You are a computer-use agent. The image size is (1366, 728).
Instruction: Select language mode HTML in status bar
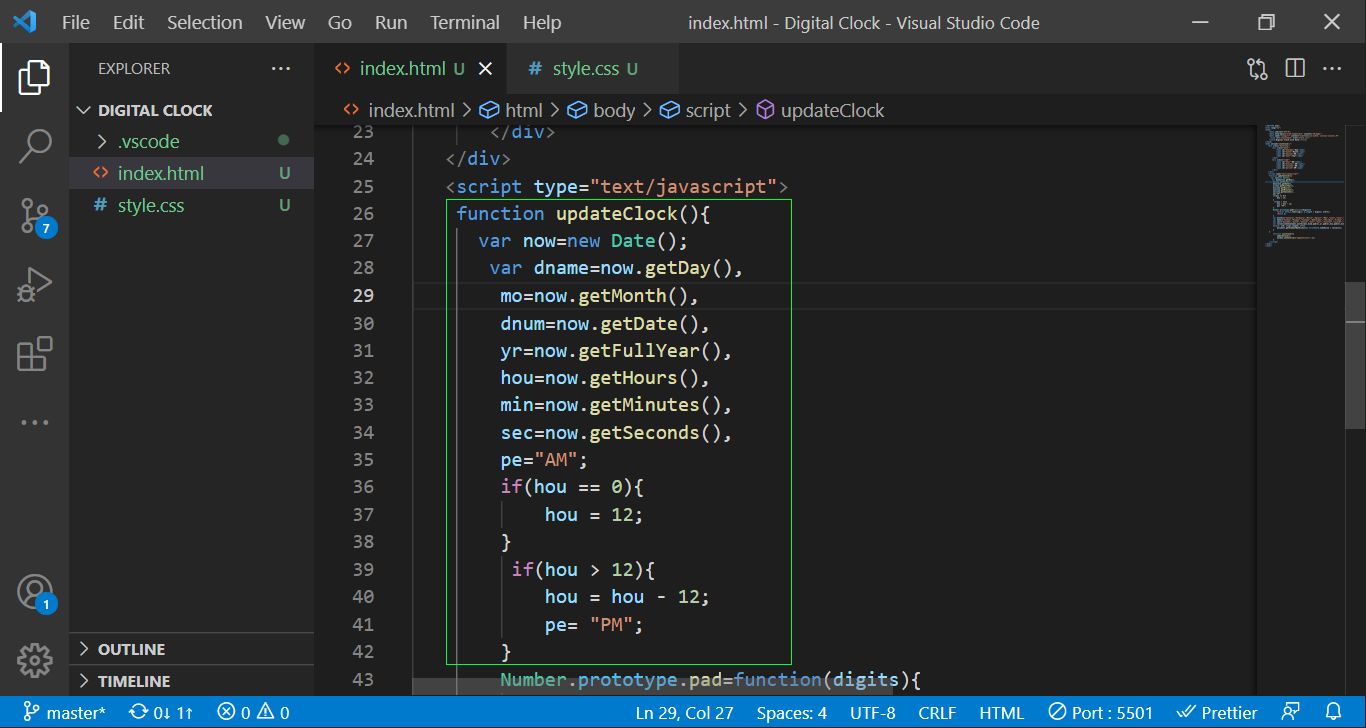(x=1002, y=713)
